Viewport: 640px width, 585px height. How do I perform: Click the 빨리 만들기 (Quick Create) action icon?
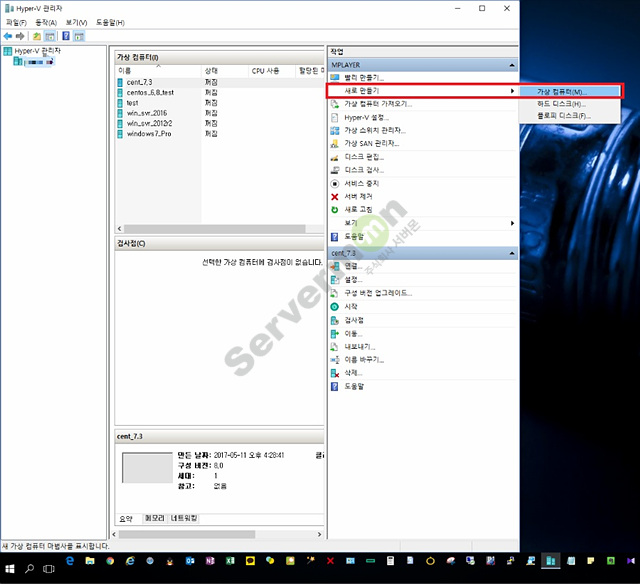click(335, 78)
